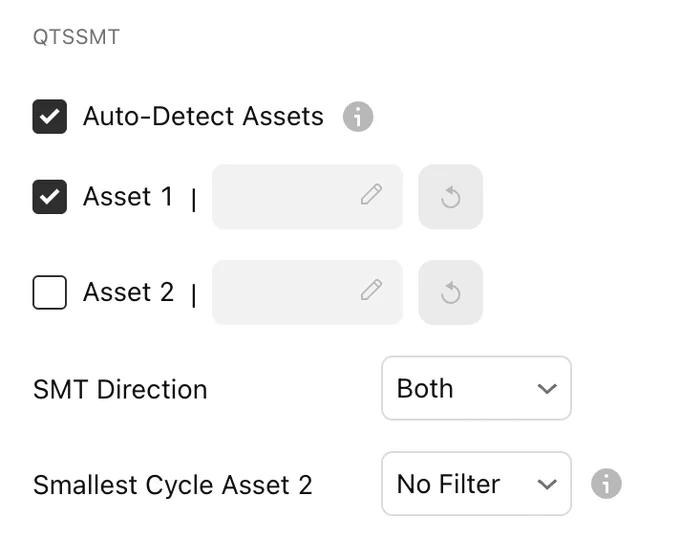Click the pencil edit icon for Asset 2

click(x=371, y=290)
